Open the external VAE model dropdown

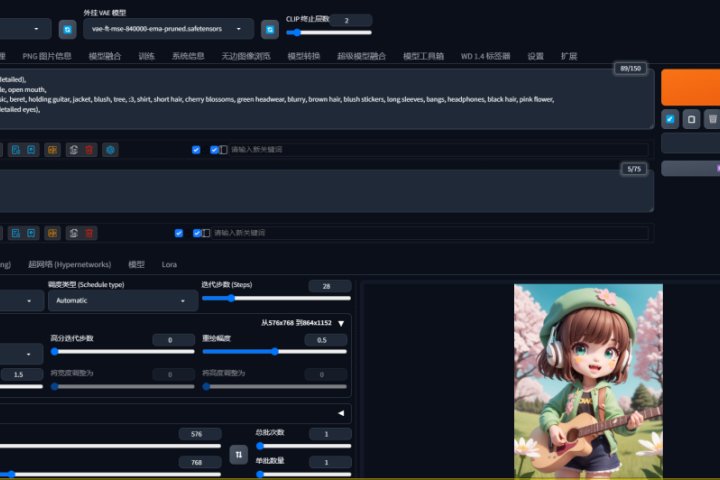click(x=168, y=29)
